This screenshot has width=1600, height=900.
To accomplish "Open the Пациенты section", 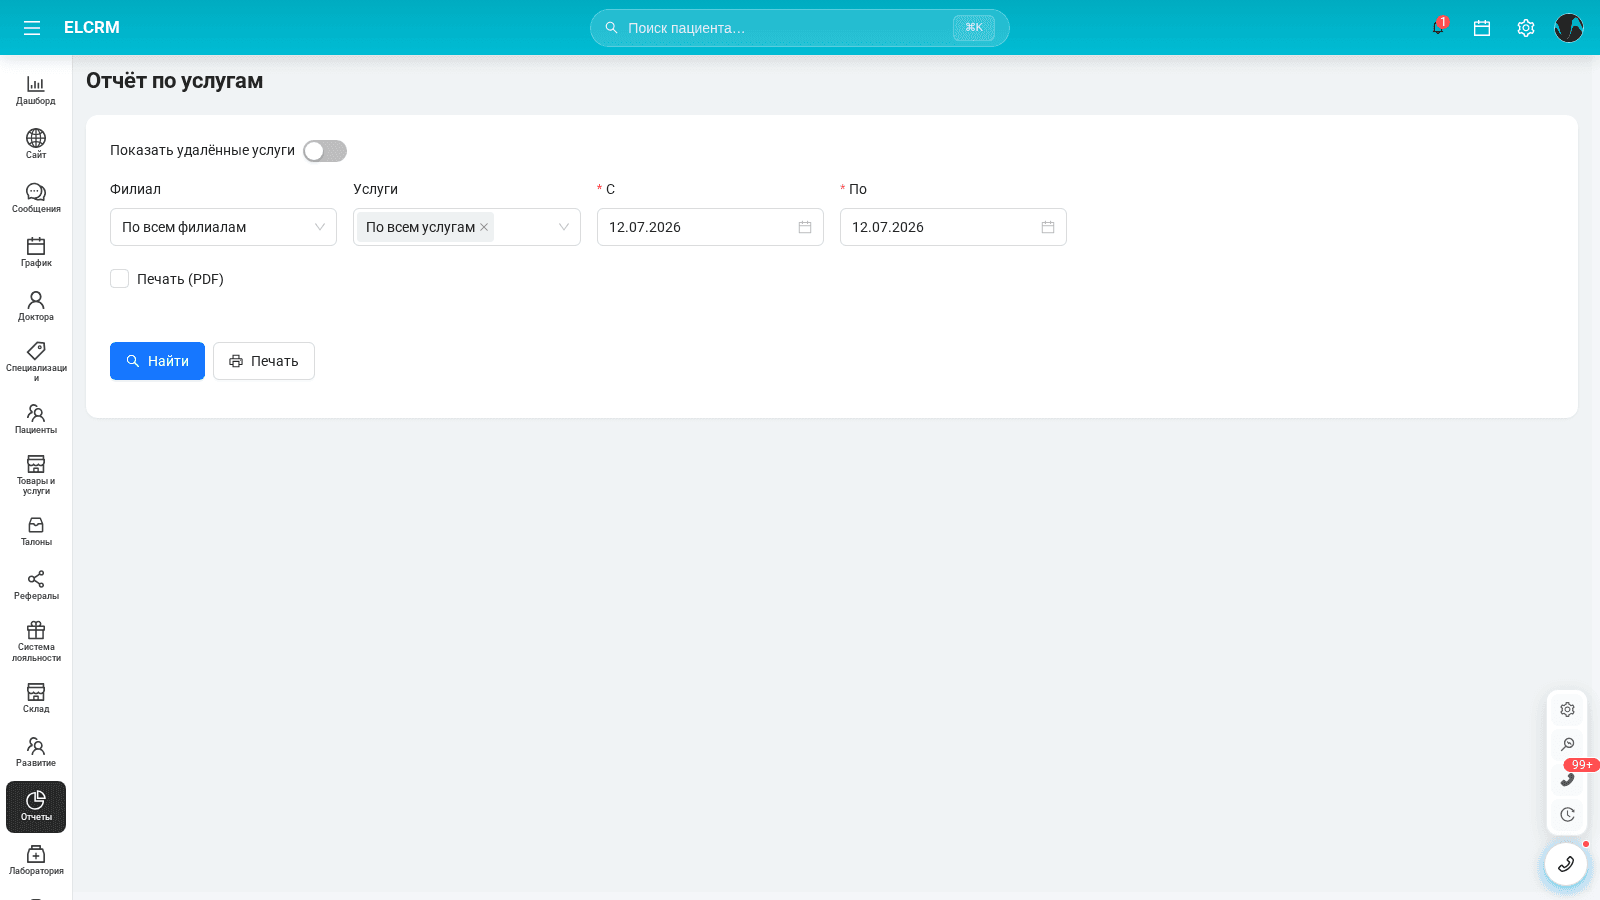I will point(36,419).
